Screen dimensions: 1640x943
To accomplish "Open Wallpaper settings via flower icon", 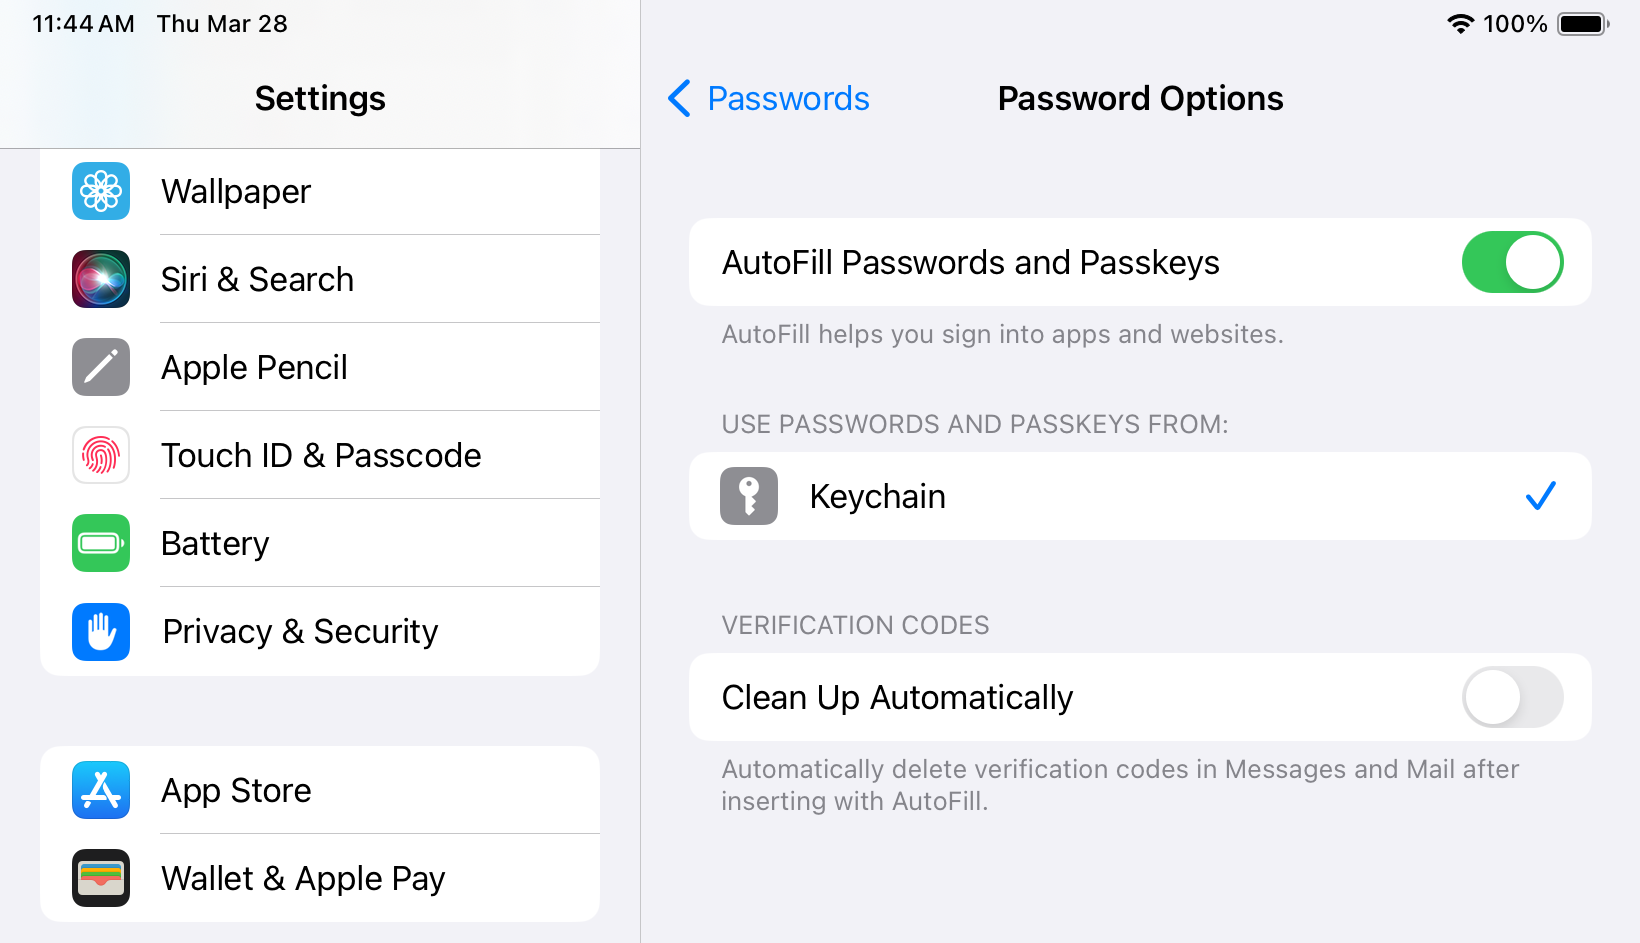I will (101, 191).
